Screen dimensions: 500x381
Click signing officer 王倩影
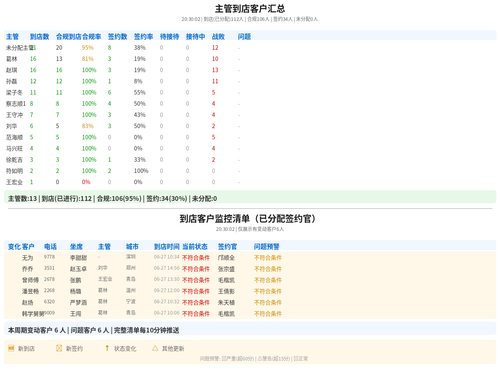coord(226,292)
